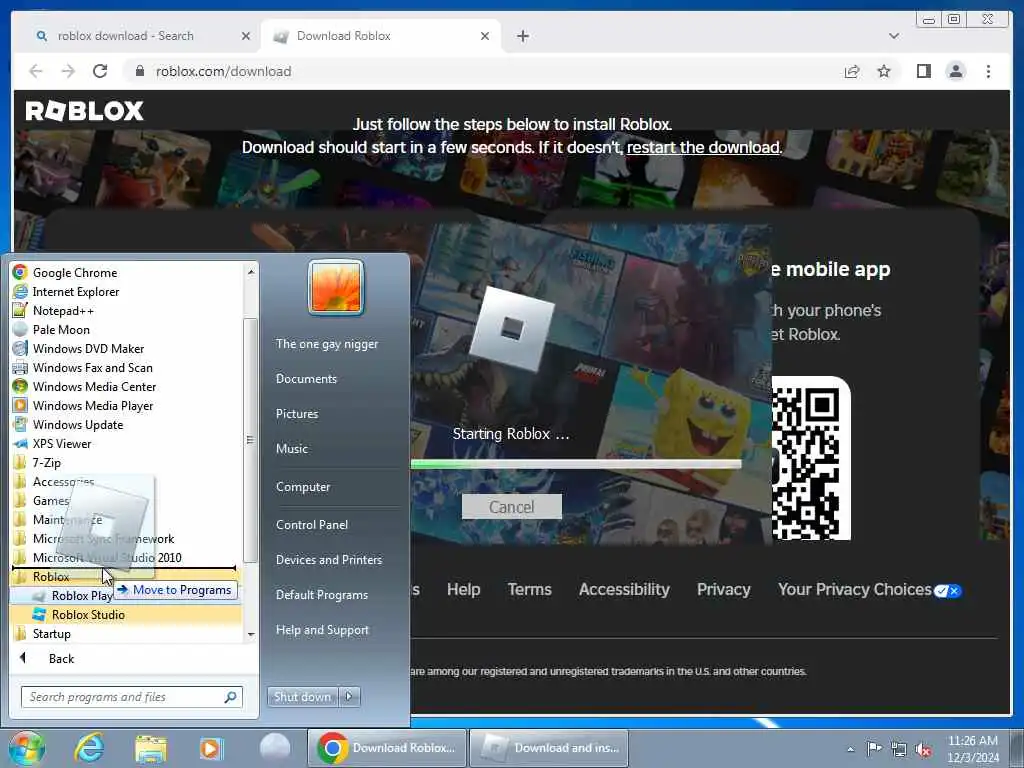Open a new Chrome tab
This screenshot has height=768, width=1024.
point(522,36)
